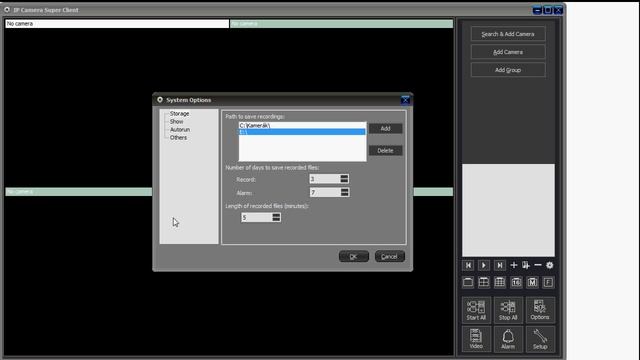Open the Alarm bell icon
The height and width of the screenshot is (360, 640).
(508, 339)
